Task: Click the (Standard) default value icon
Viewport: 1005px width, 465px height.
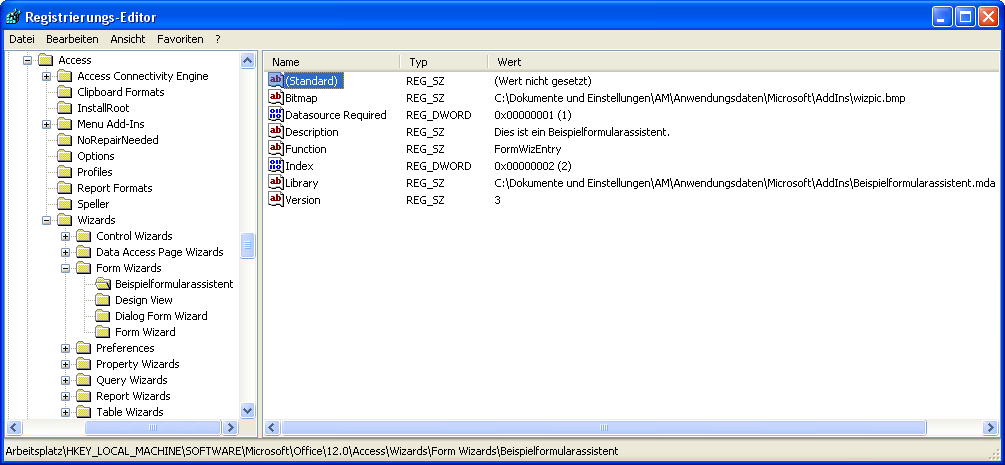Action: pyautogui.click(x=276, y=80)
